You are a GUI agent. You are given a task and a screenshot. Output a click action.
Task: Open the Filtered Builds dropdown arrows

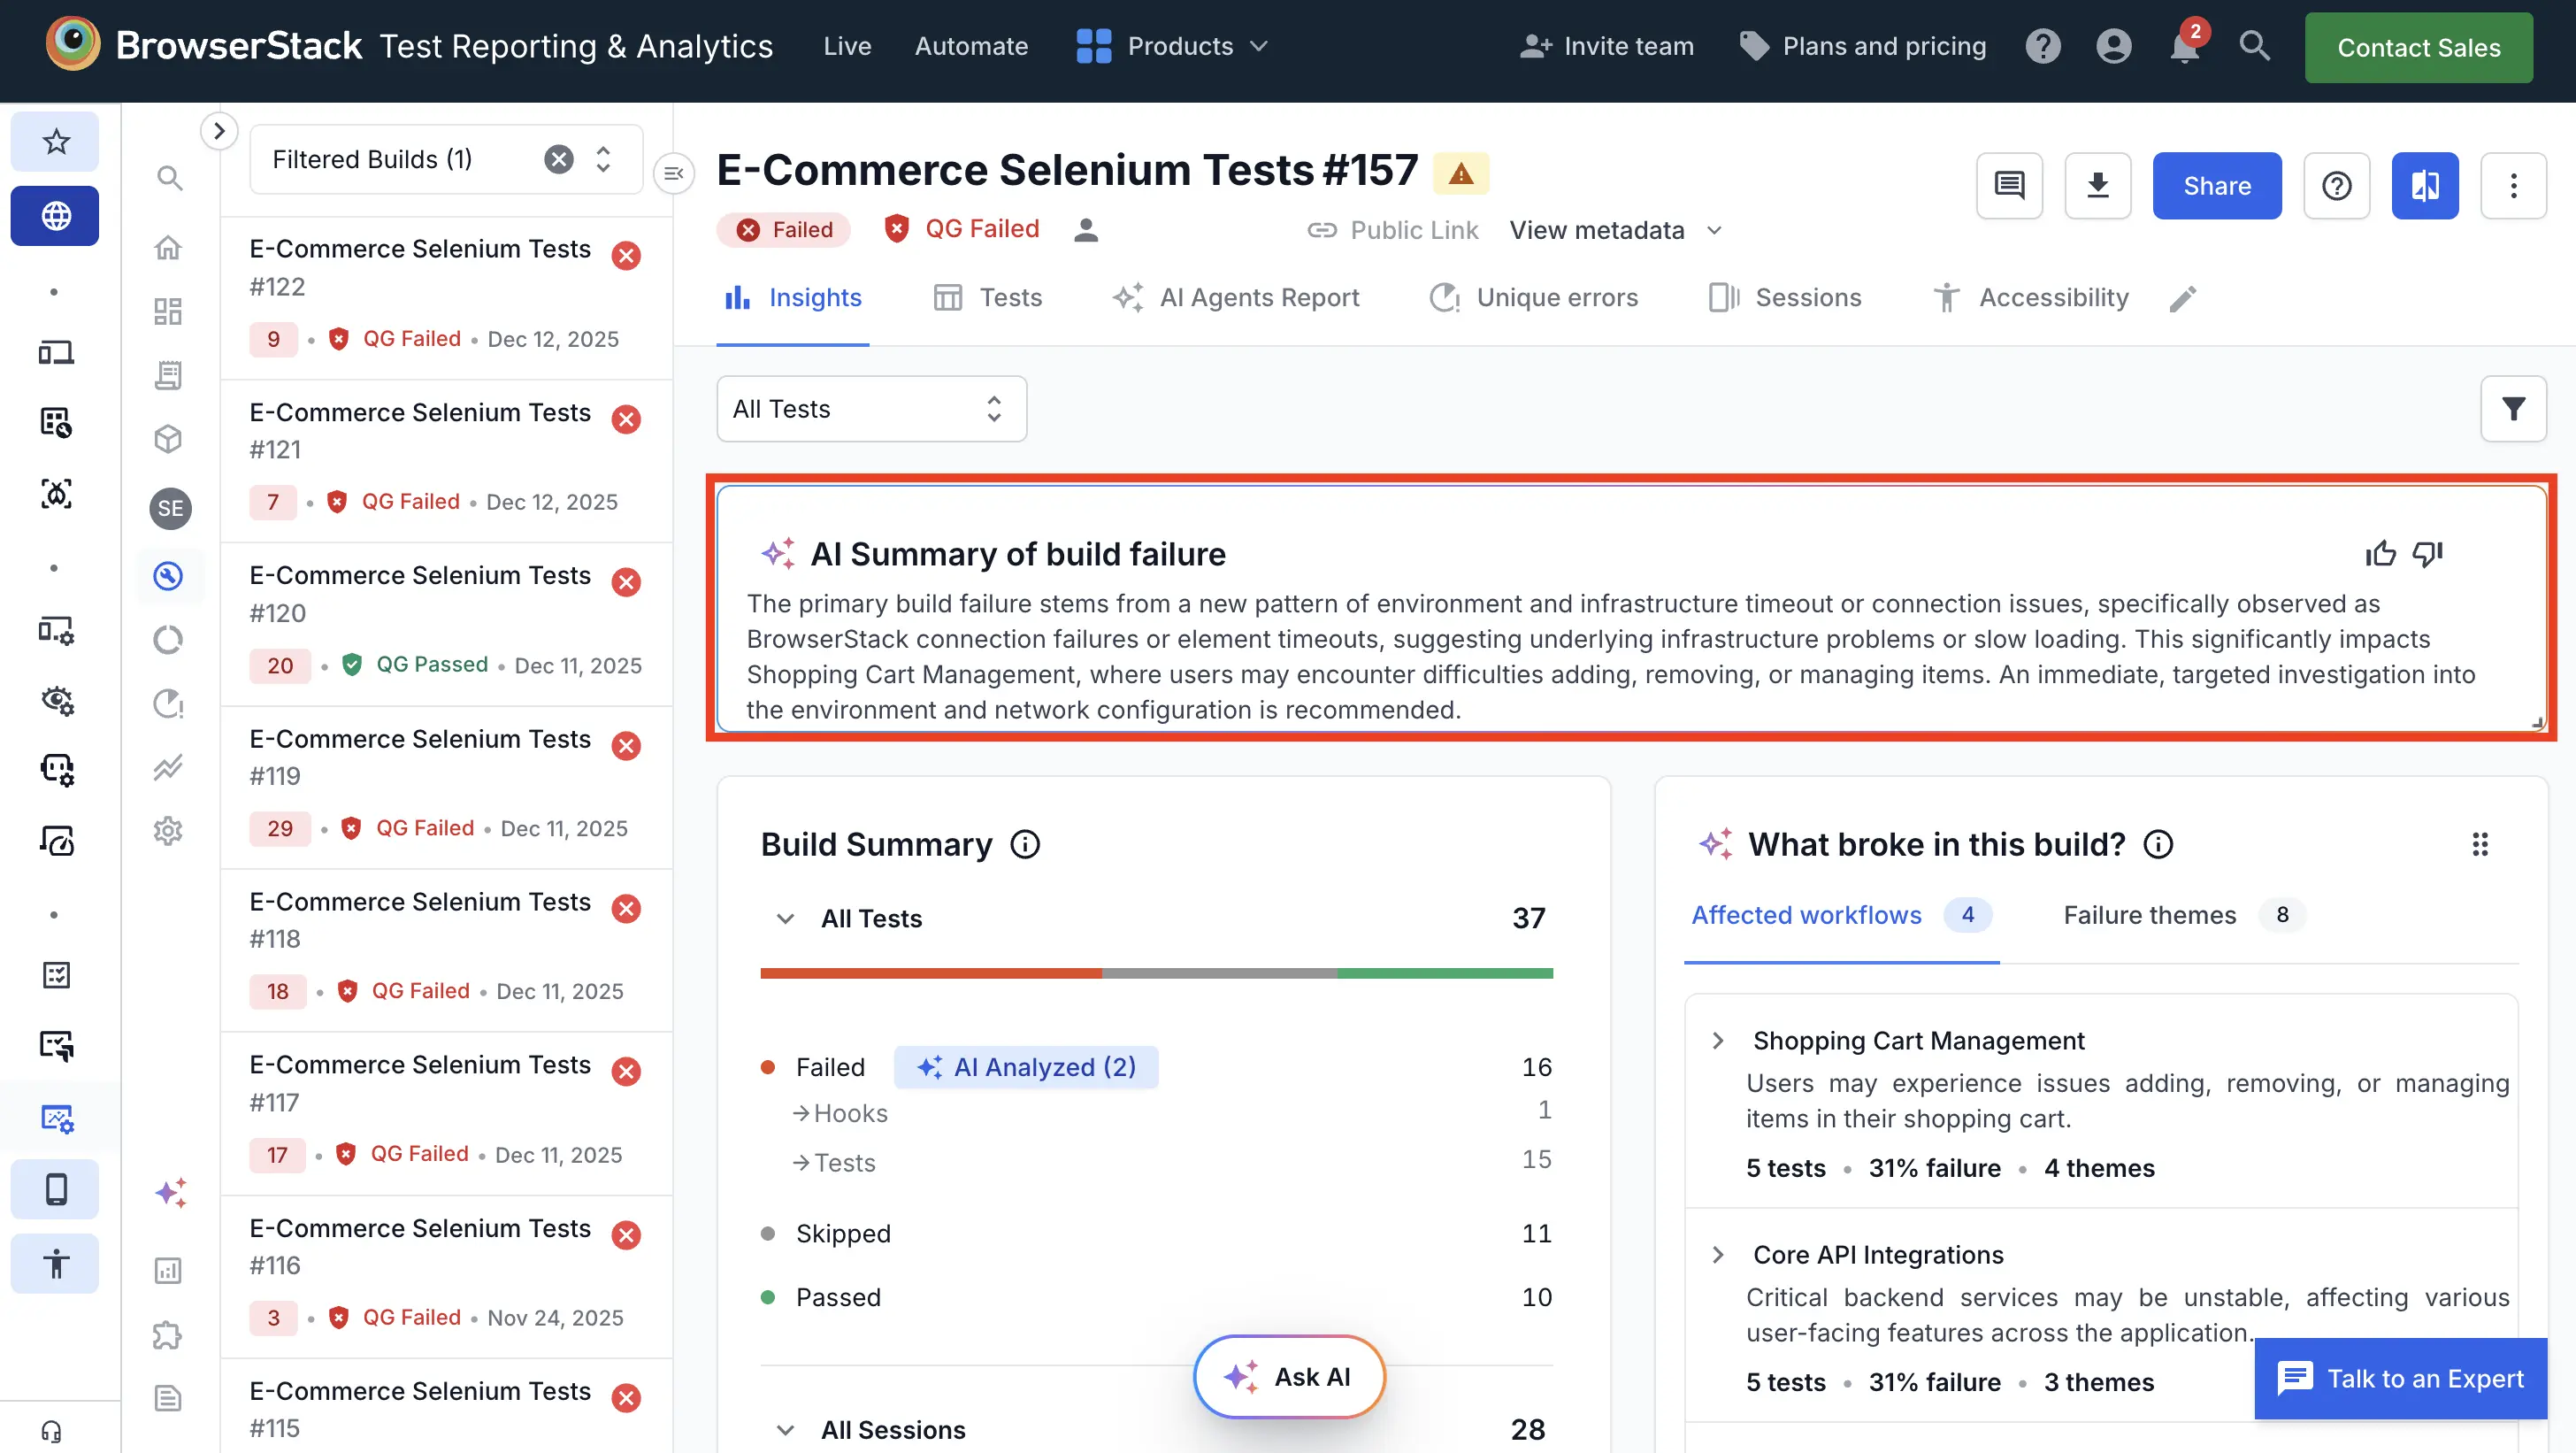(603, 159)
